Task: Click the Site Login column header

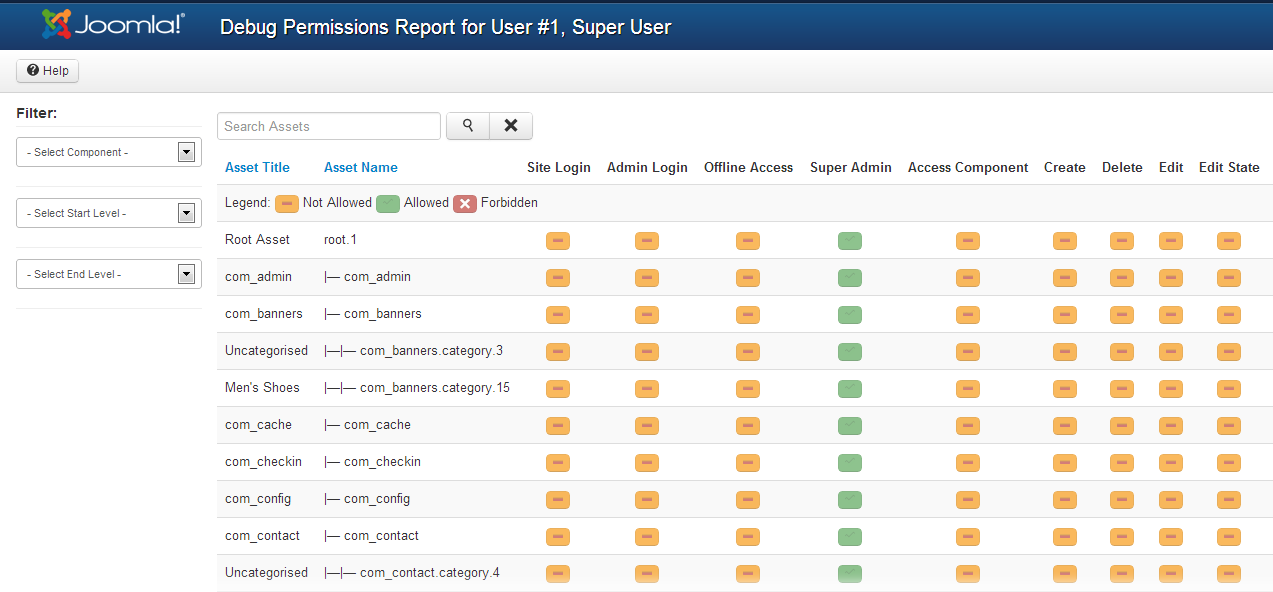Action: (x=559, y=168)
